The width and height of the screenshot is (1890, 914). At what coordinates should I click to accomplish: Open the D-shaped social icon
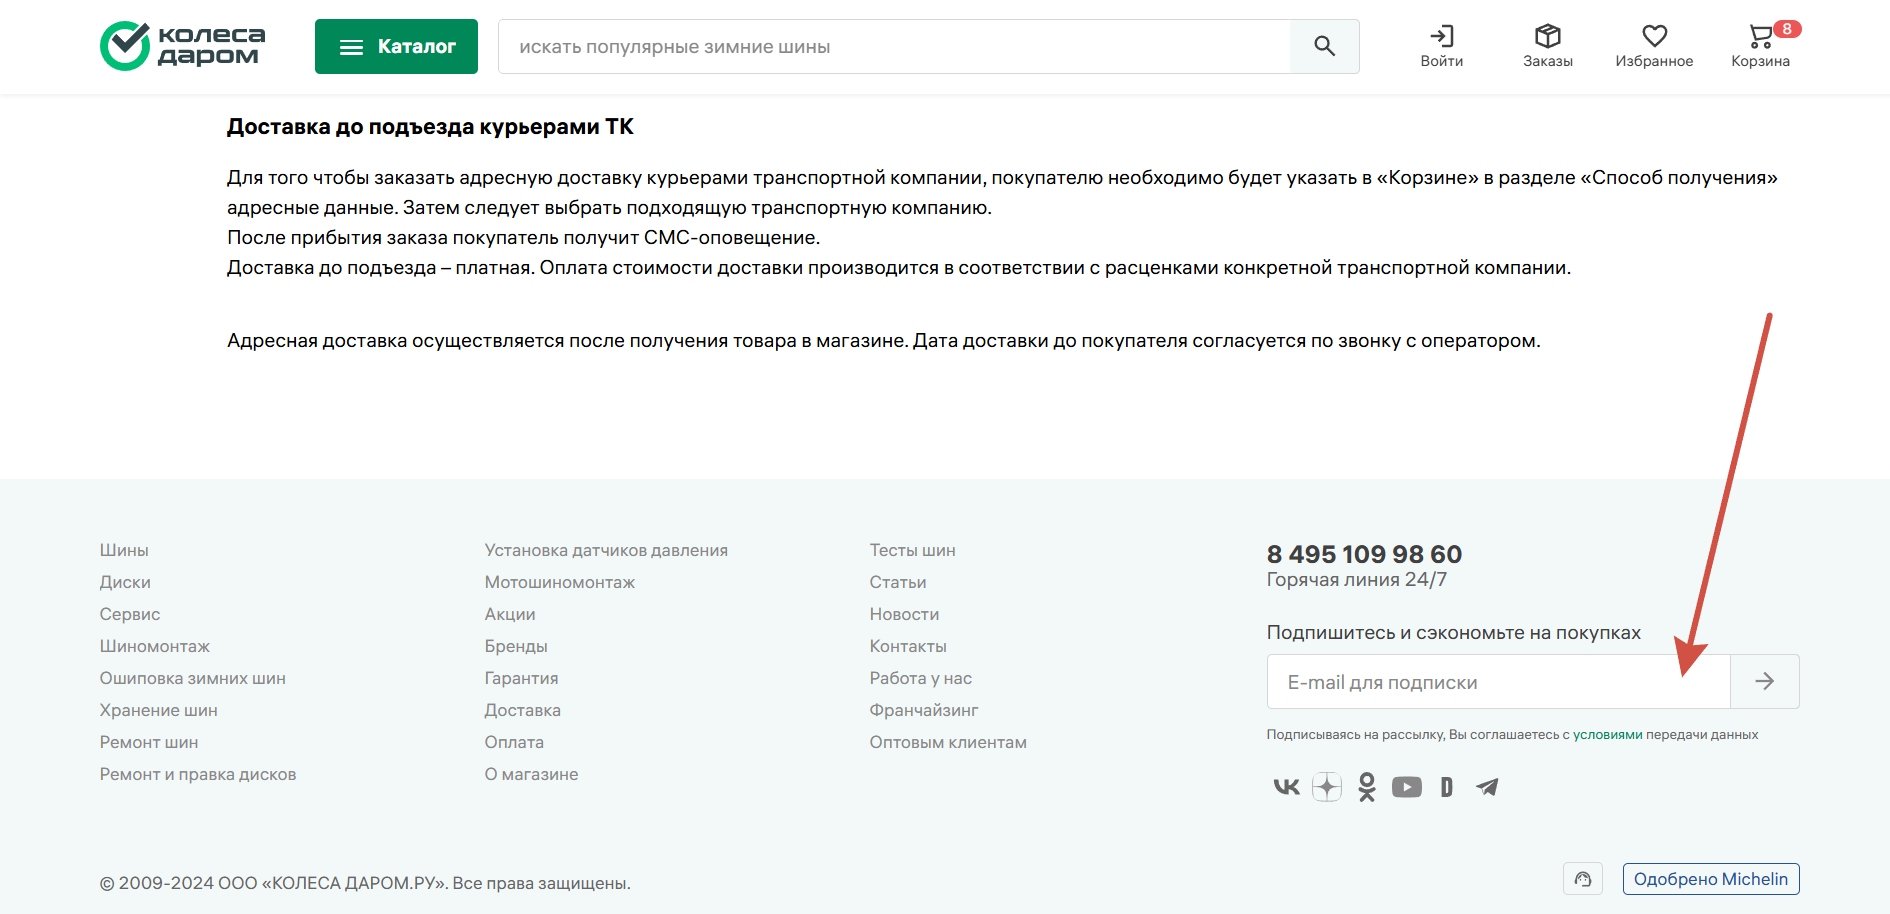click(1446, 787)
